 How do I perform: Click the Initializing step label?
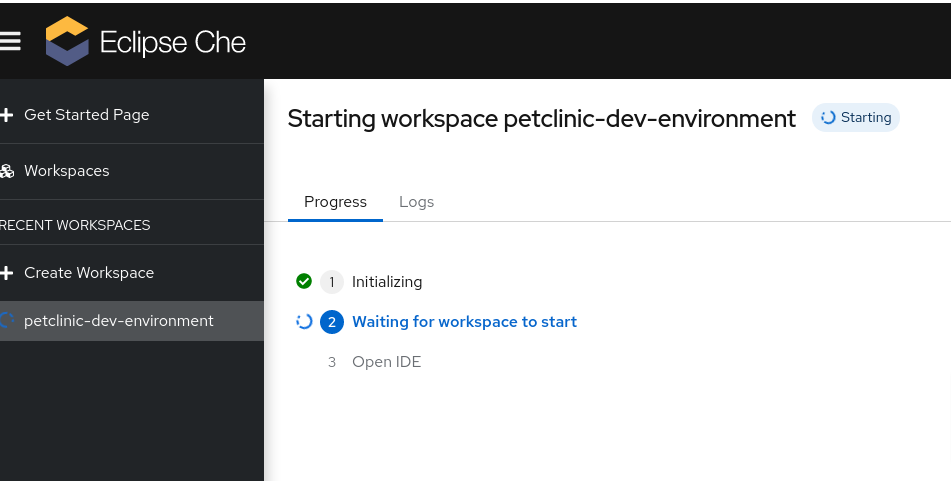[x=387, y=282]
